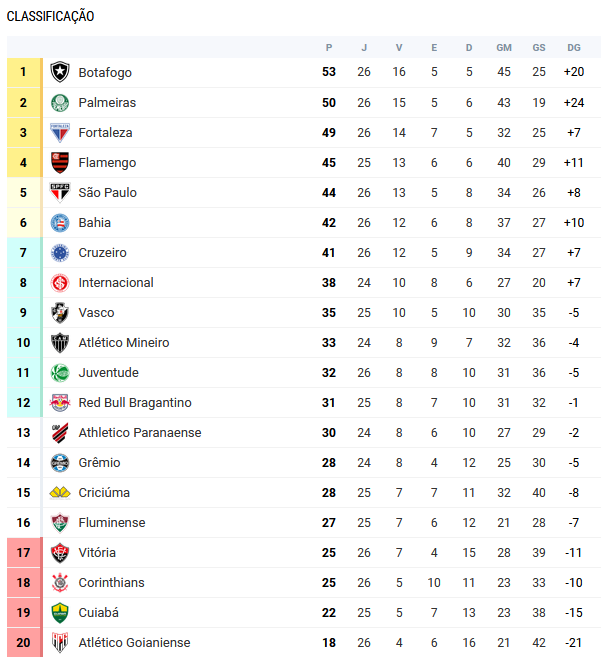The width and height of the screenshot is (601, 657).
Task: Click the yellow position 1 badge
Action: pyautogui.click(x=24, y=72)
